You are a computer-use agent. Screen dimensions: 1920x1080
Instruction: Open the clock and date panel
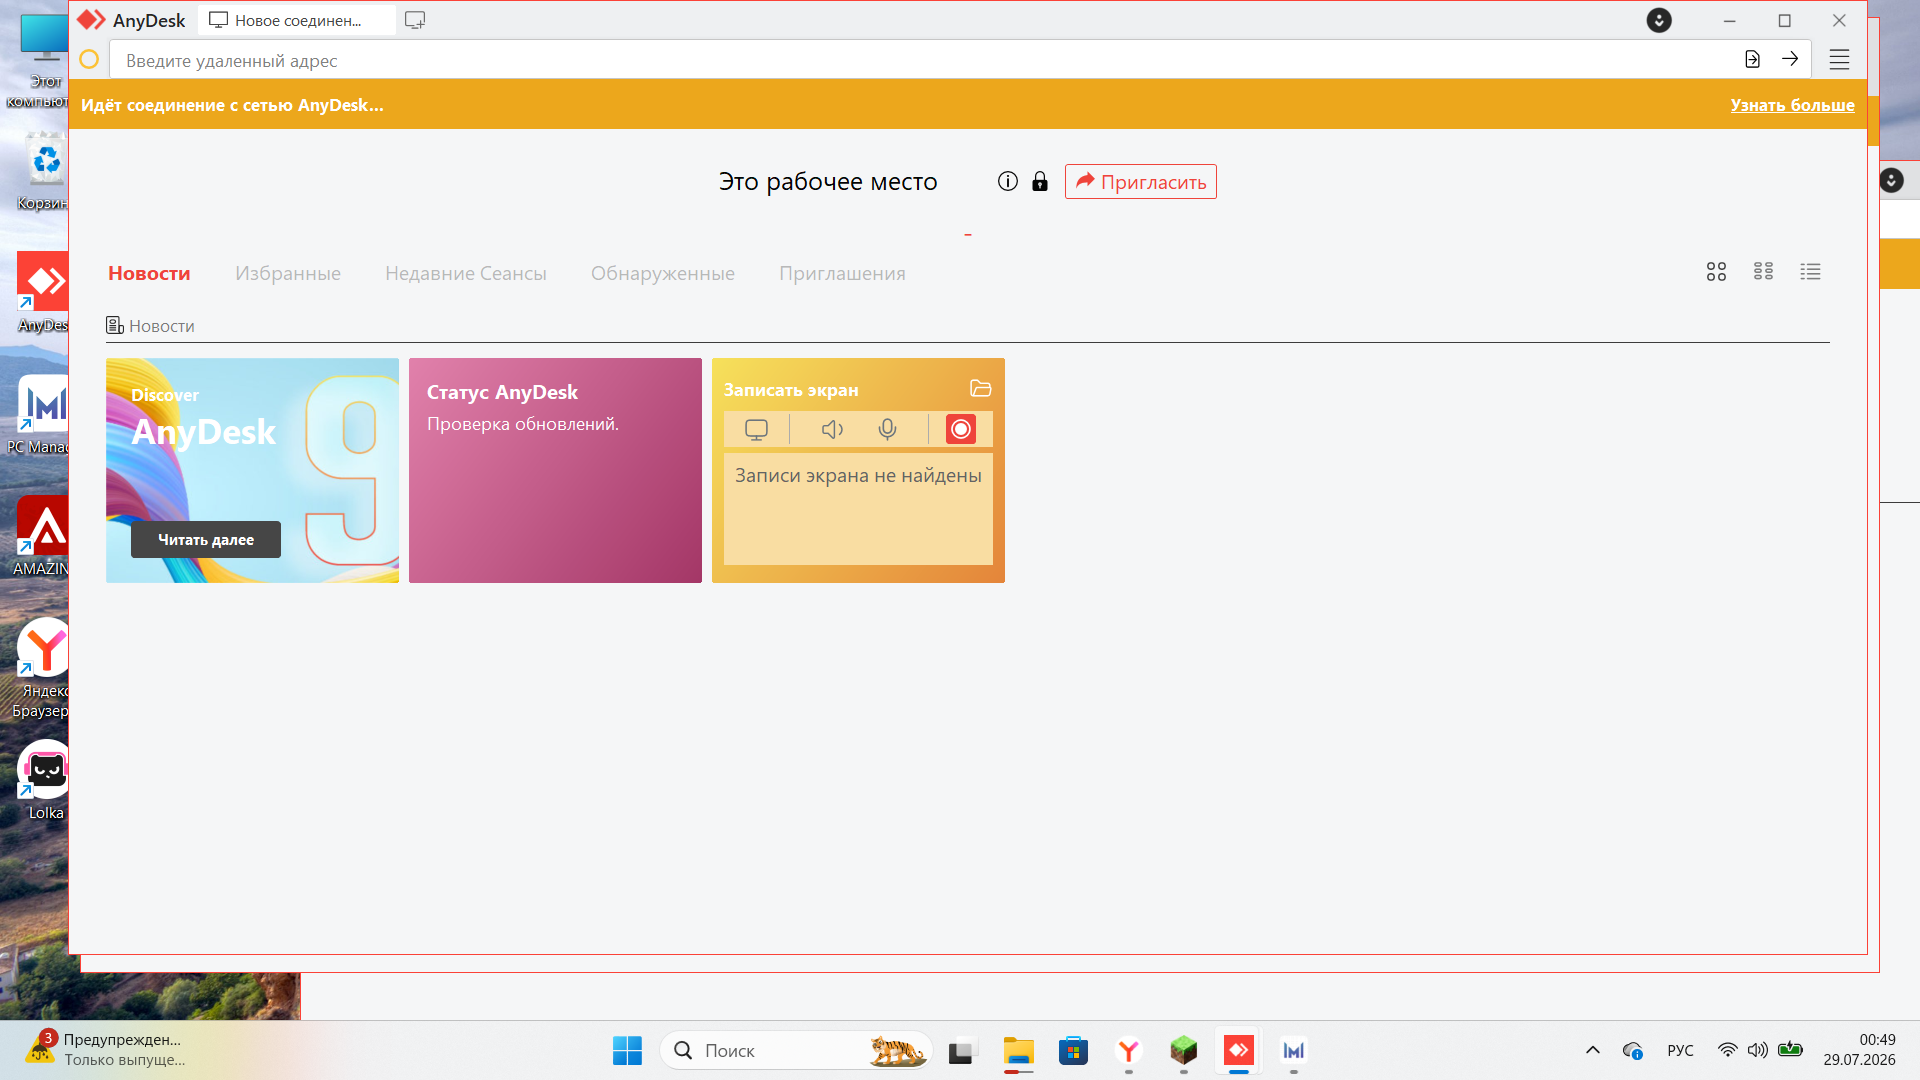point(1859,1050)
